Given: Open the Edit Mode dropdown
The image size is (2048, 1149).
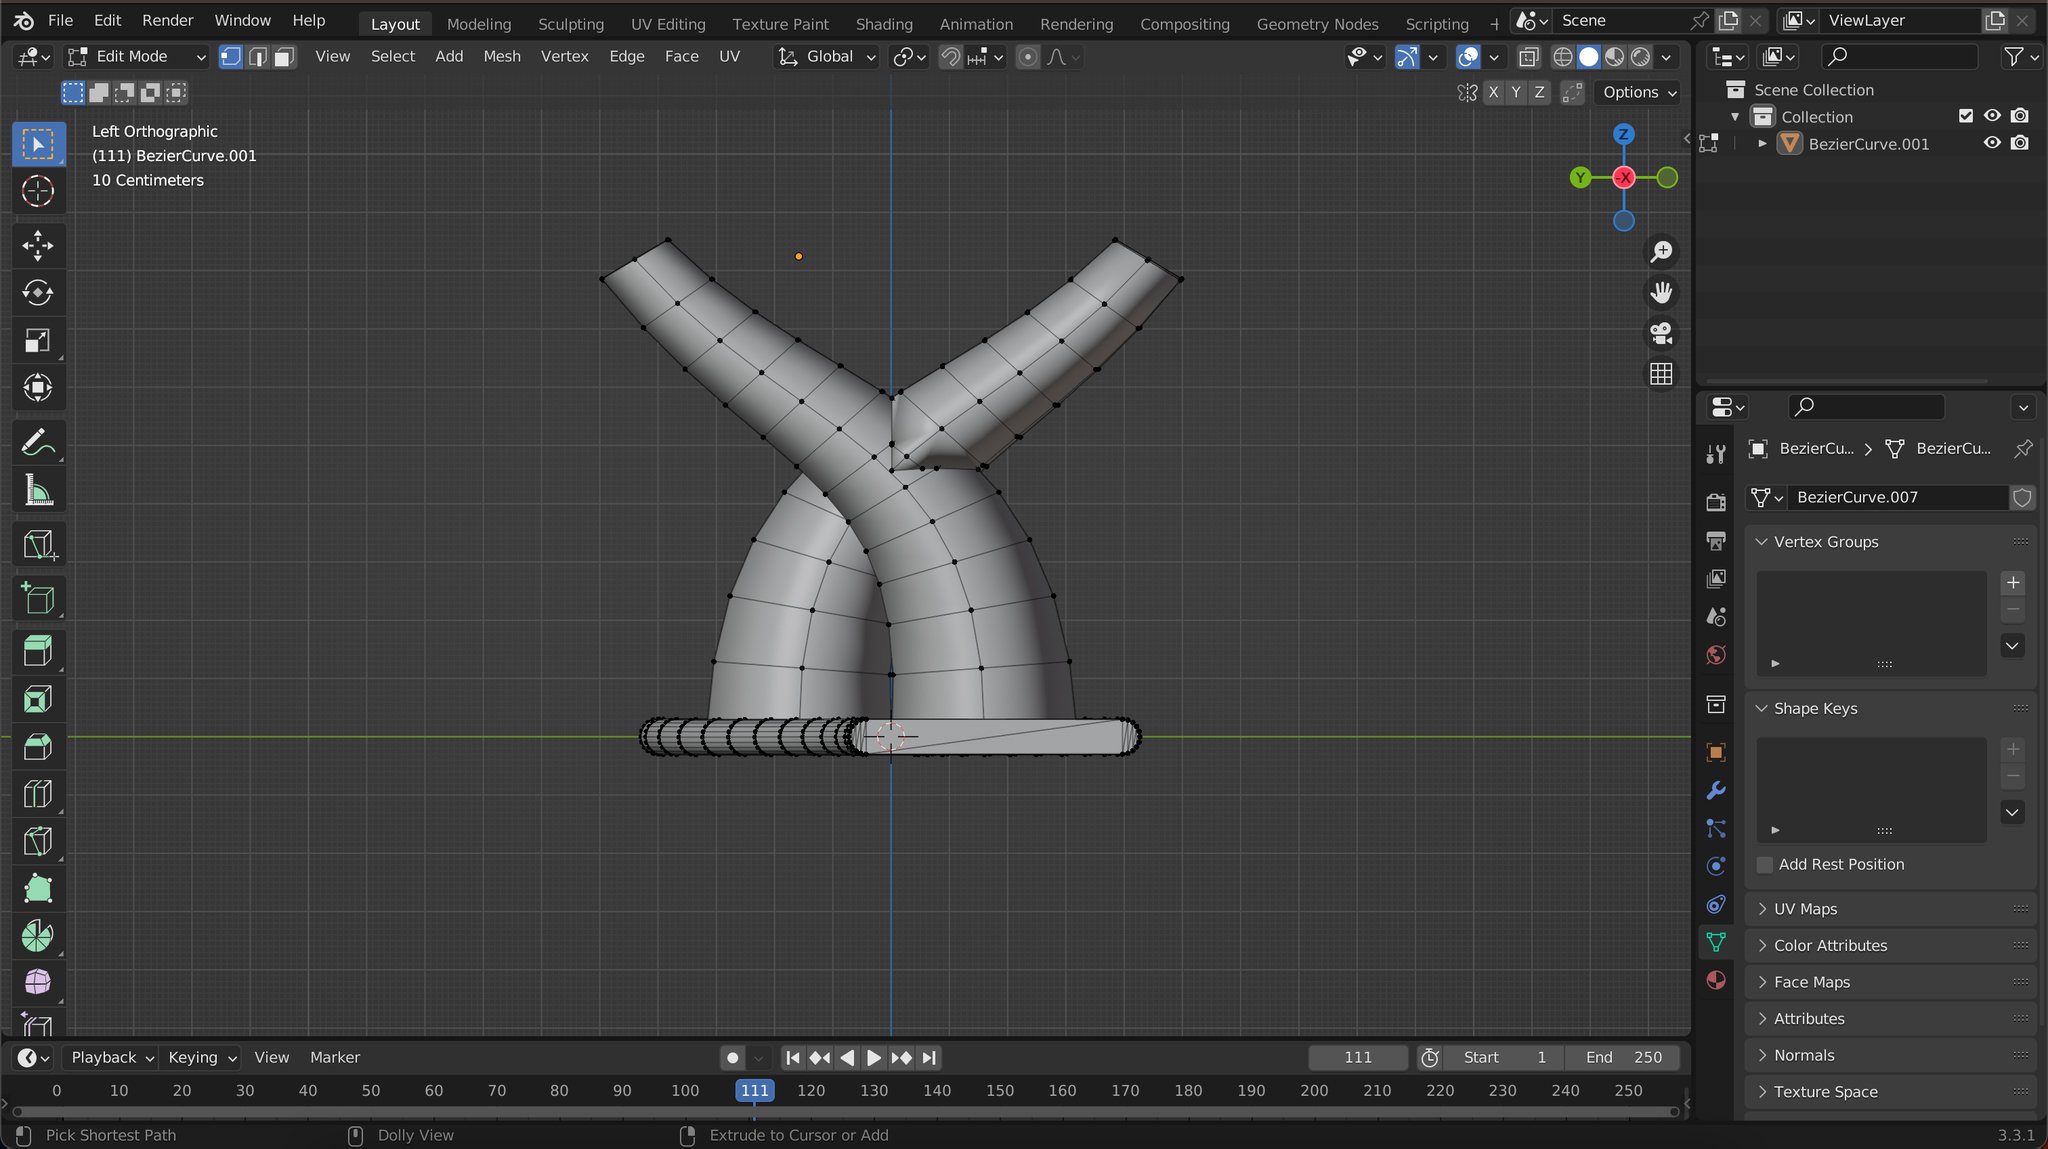Looking at the screenshot, I should pos(136,57).
